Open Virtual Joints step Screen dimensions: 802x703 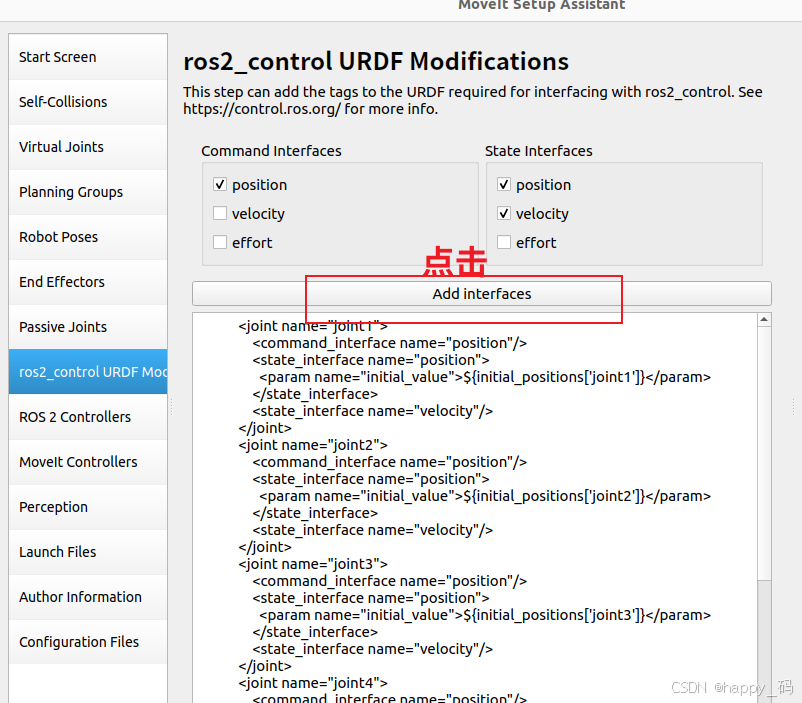88,147
